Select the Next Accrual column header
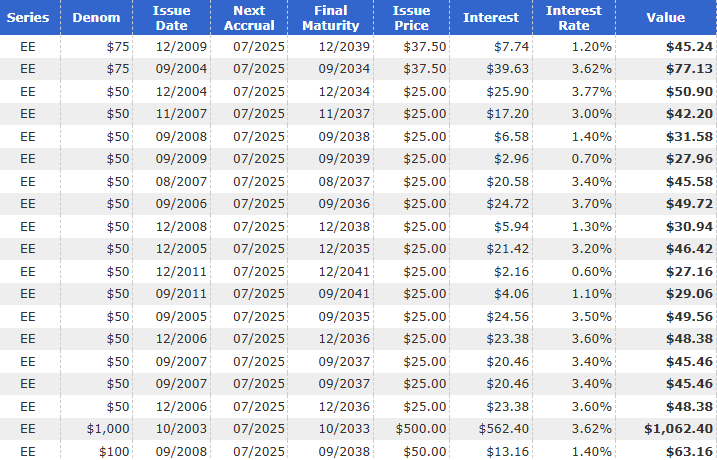The width and height of the screenshot is (717, 460). (x=249, y=17)
